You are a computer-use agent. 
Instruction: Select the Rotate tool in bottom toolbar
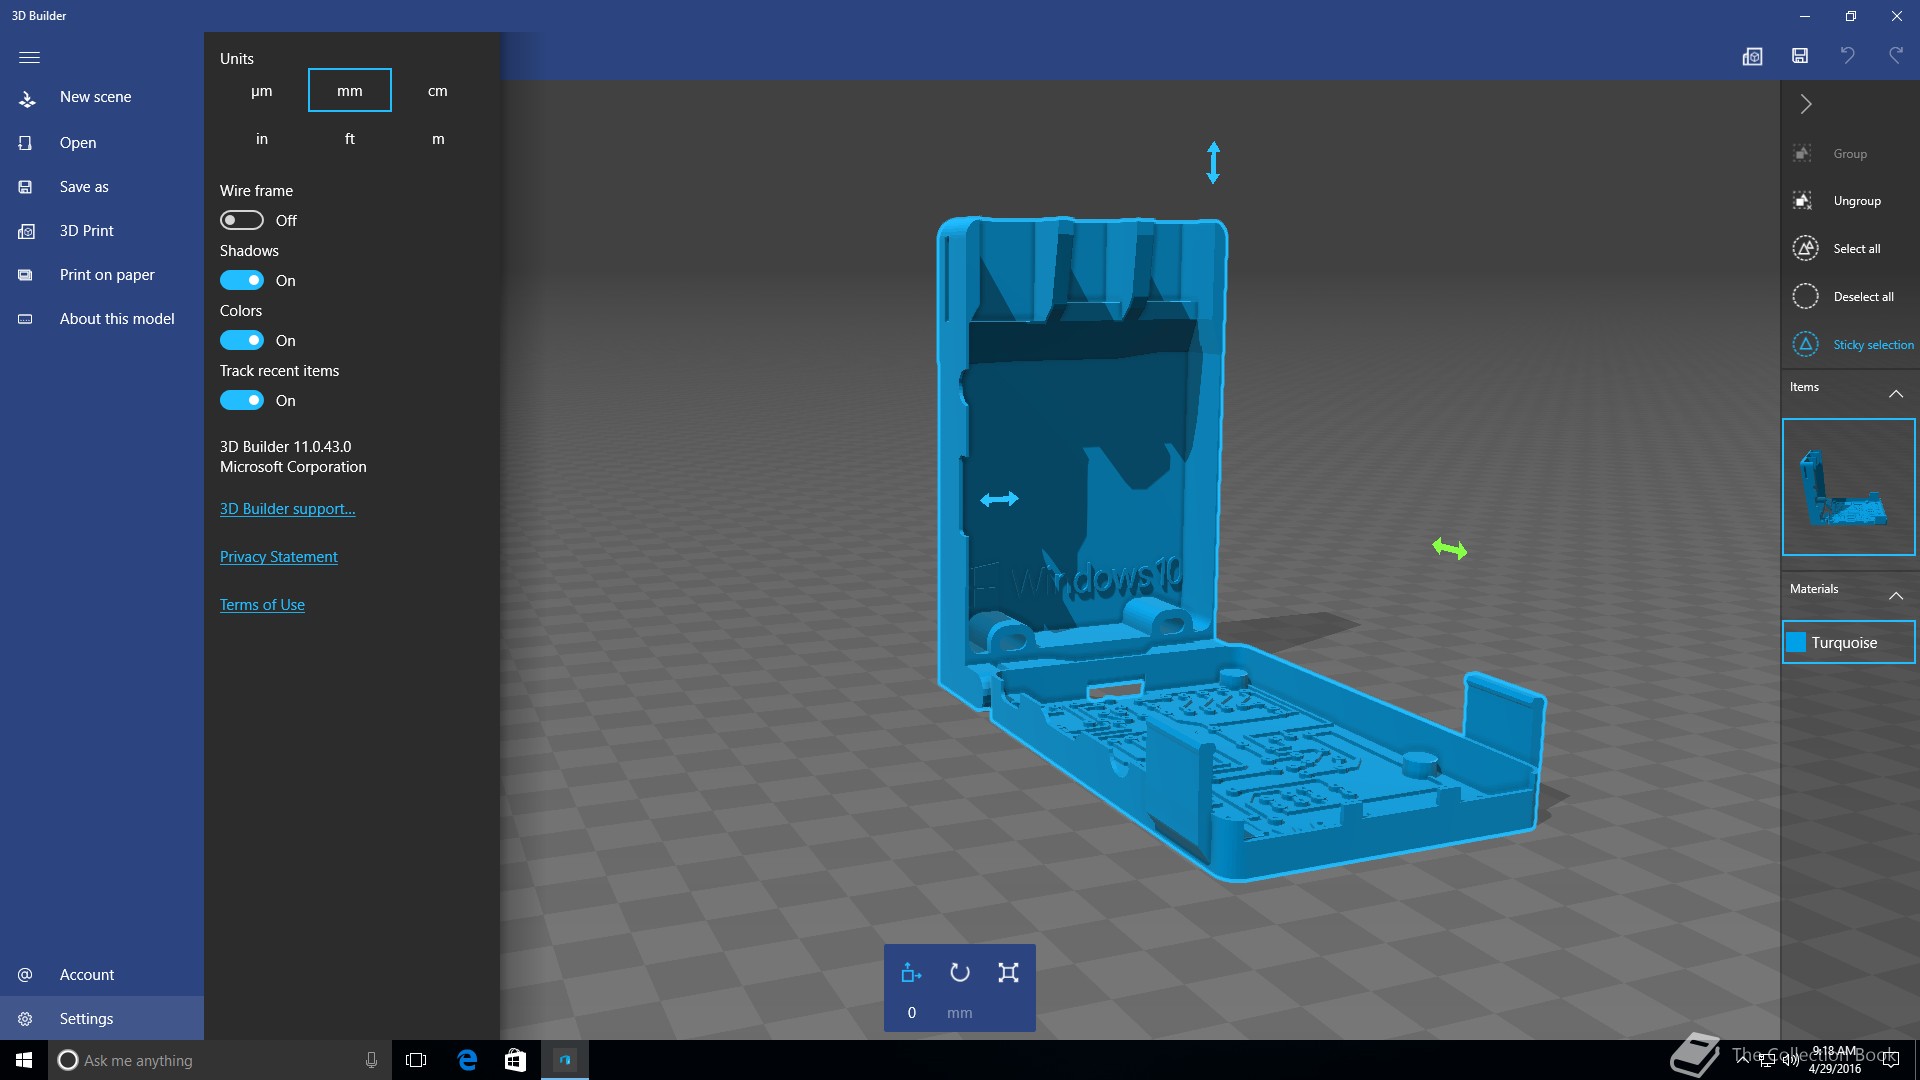coord(960,973)
